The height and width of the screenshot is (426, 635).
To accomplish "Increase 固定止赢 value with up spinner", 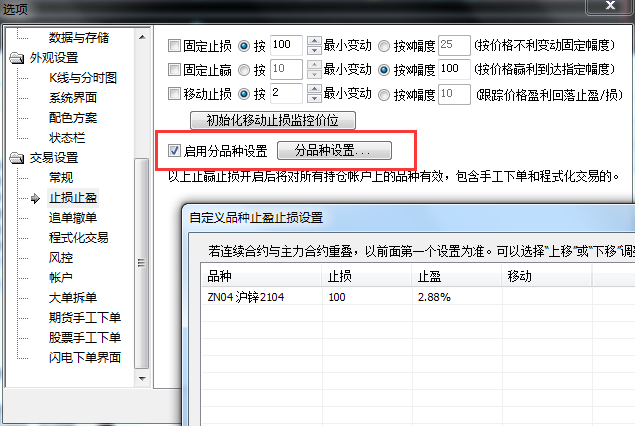I will click(x=314, y=65).
